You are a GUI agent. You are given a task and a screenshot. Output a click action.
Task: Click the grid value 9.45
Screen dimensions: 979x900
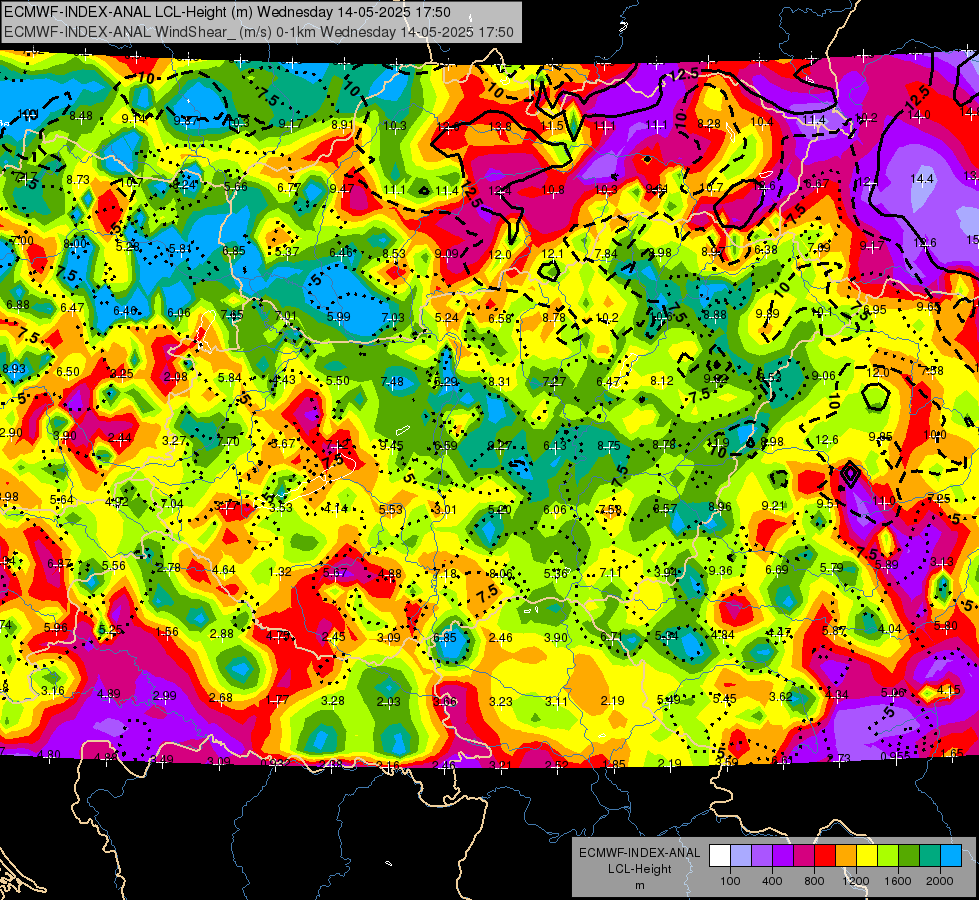pos(391,446)
